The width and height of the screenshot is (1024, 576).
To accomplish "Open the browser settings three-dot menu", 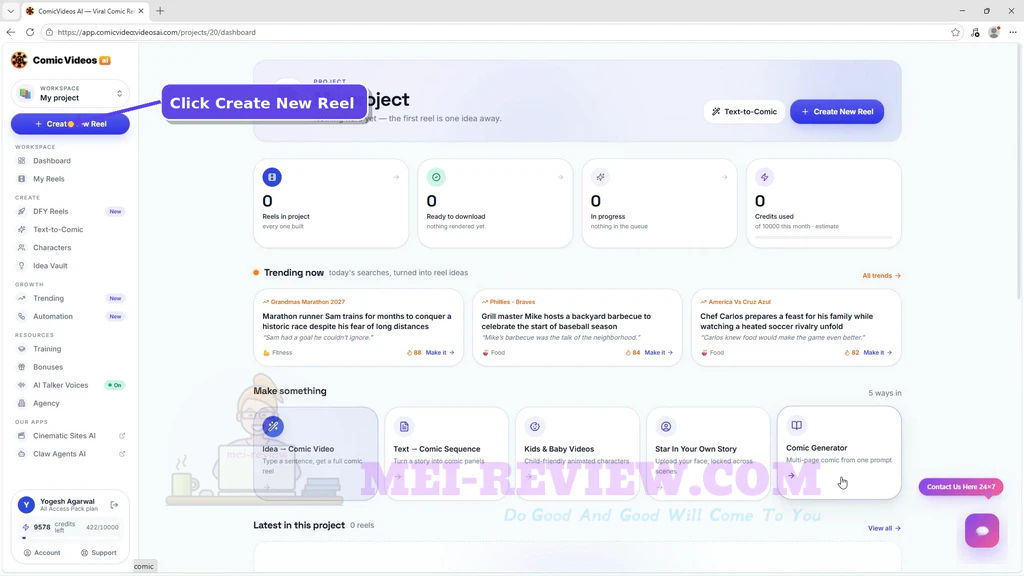I will click(1013, 32).
